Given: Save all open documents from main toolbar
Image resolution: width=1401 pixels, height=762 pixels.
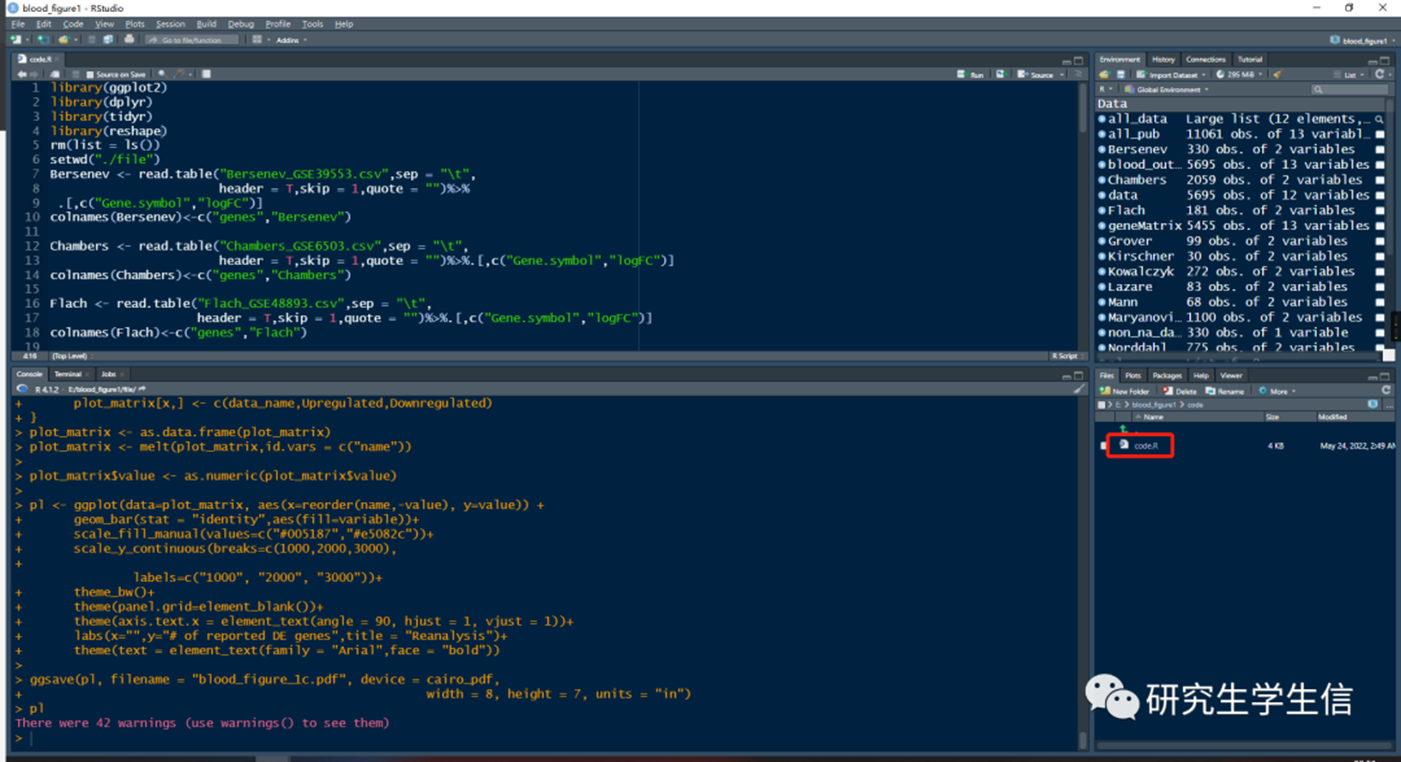Looking at the screenshot, I should 107,40.
